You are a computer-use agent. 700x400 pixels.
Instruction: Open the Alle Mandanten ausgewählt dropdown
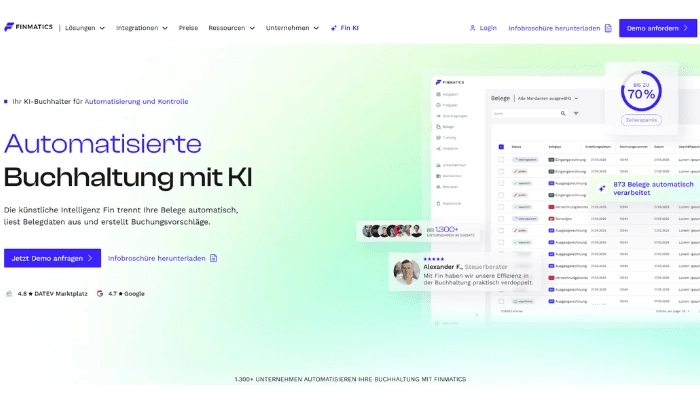[548, 98]
